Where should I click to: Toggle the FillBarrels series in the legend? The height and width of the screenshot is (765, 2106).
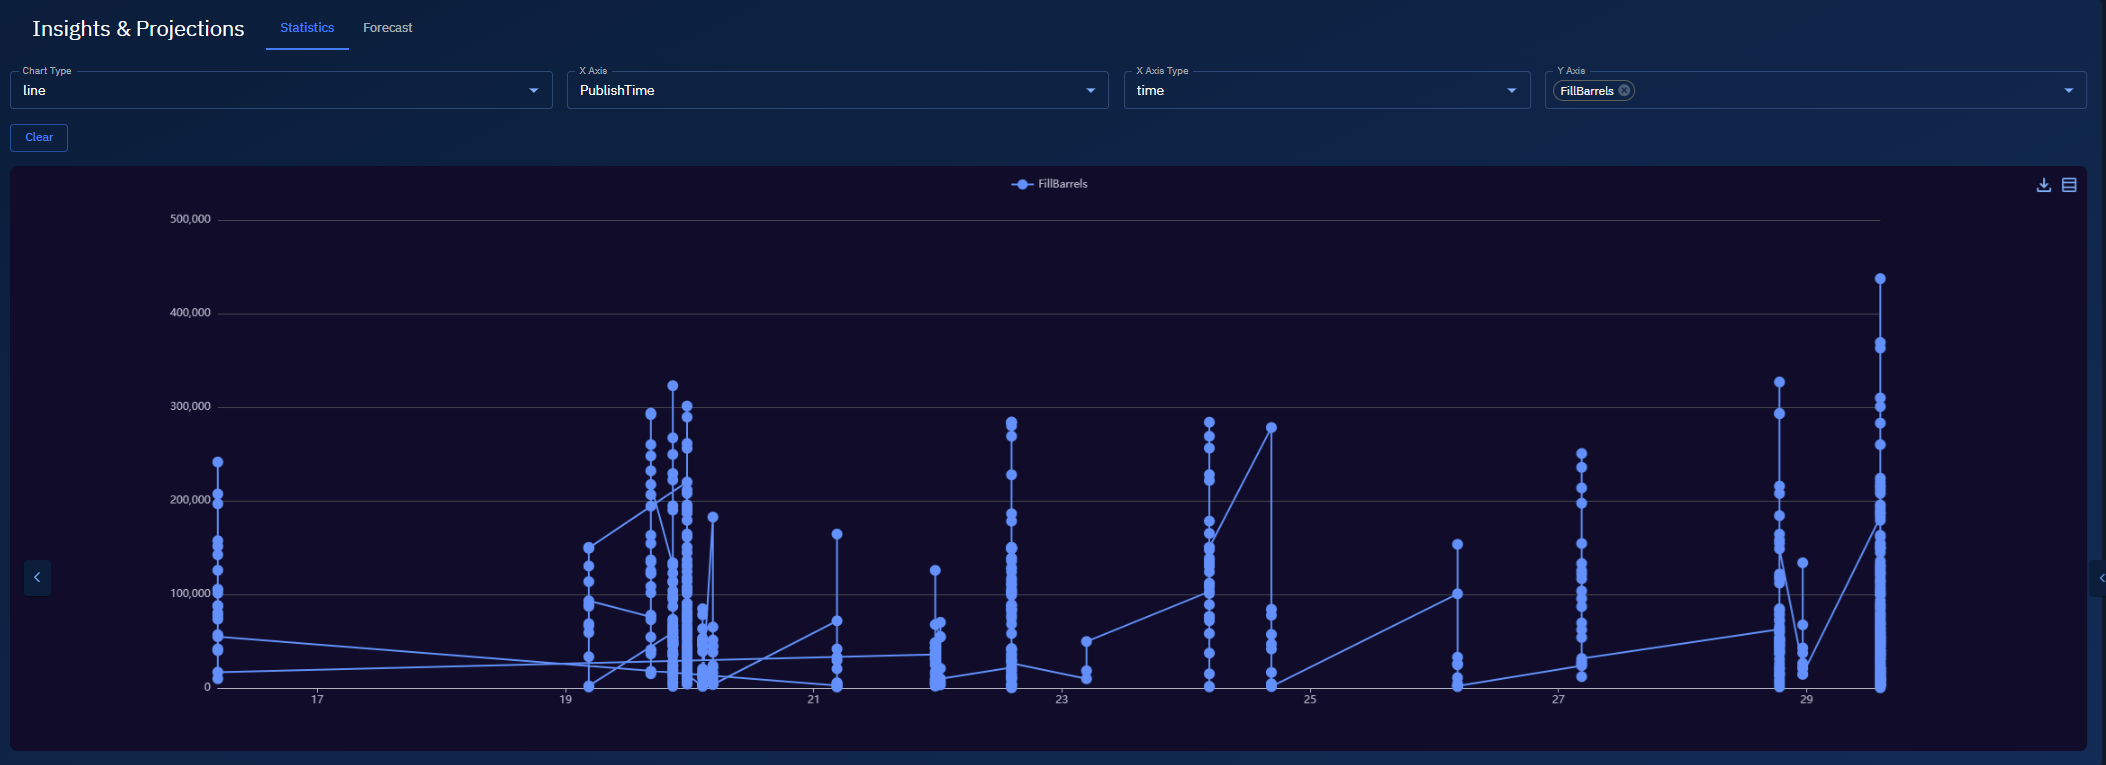click(x=1049, y=184)
